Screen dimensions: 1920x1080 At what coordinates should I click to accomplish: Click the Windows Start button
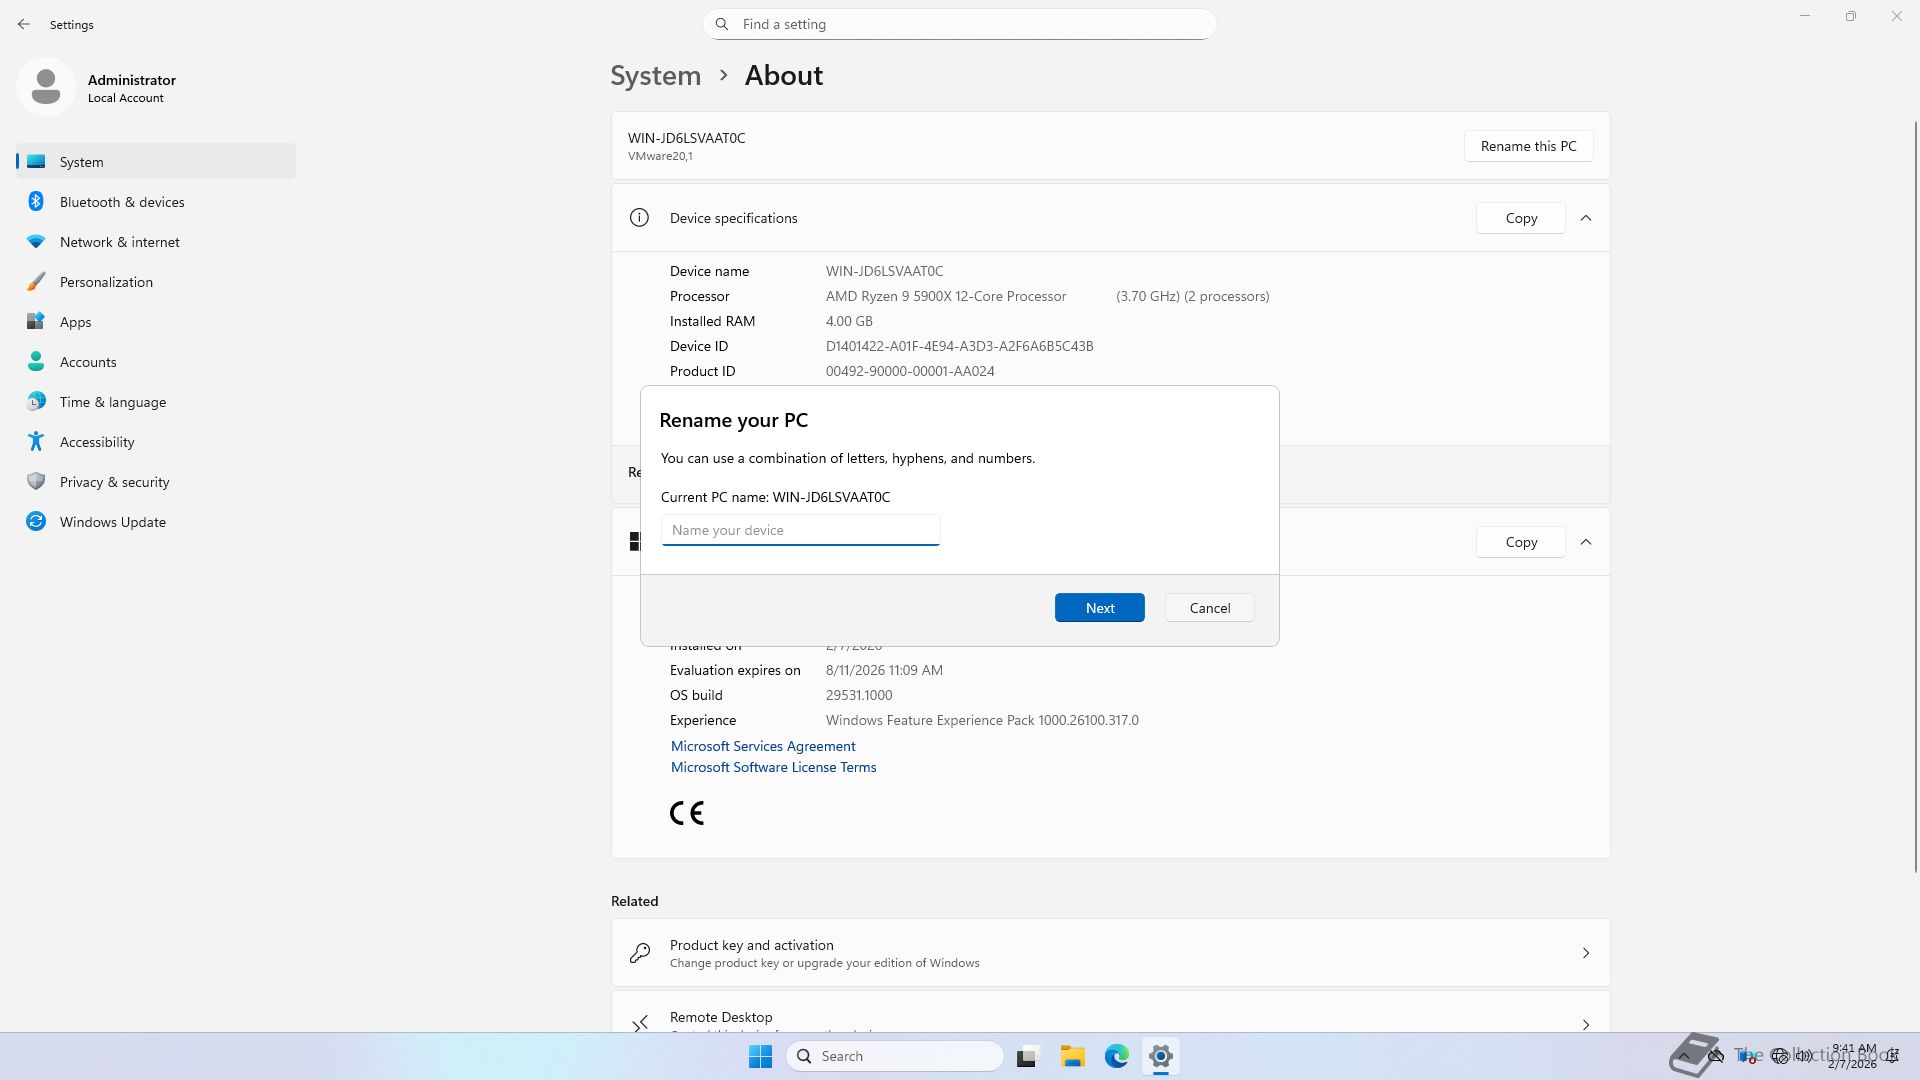pyautogui.click(x=760, y=1056)
